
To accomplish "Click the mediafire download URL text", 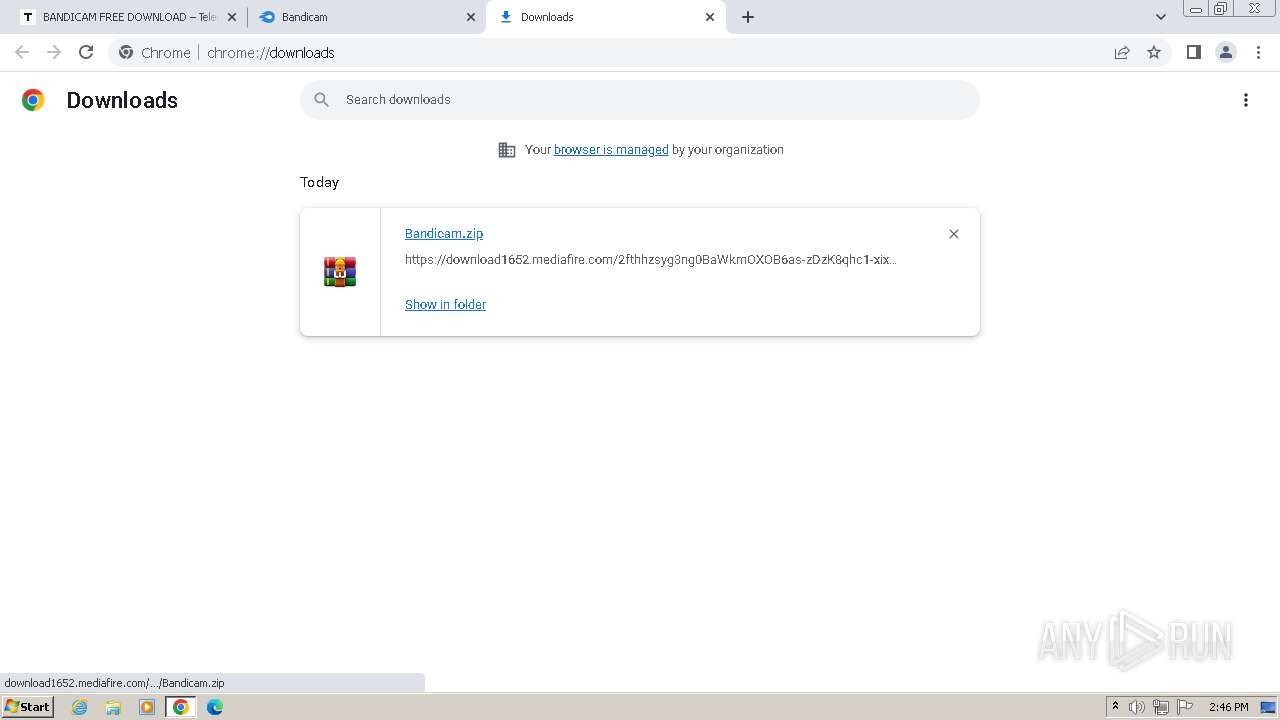I will click(651, 259).
